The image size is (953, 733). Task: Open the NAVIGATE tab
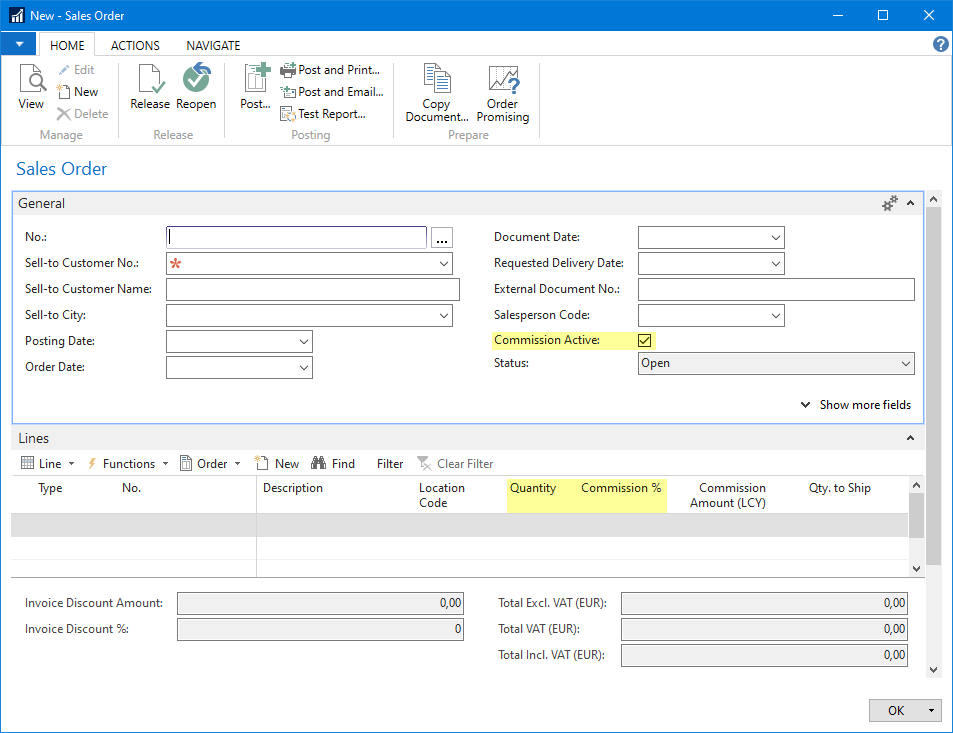pos(213,46)
